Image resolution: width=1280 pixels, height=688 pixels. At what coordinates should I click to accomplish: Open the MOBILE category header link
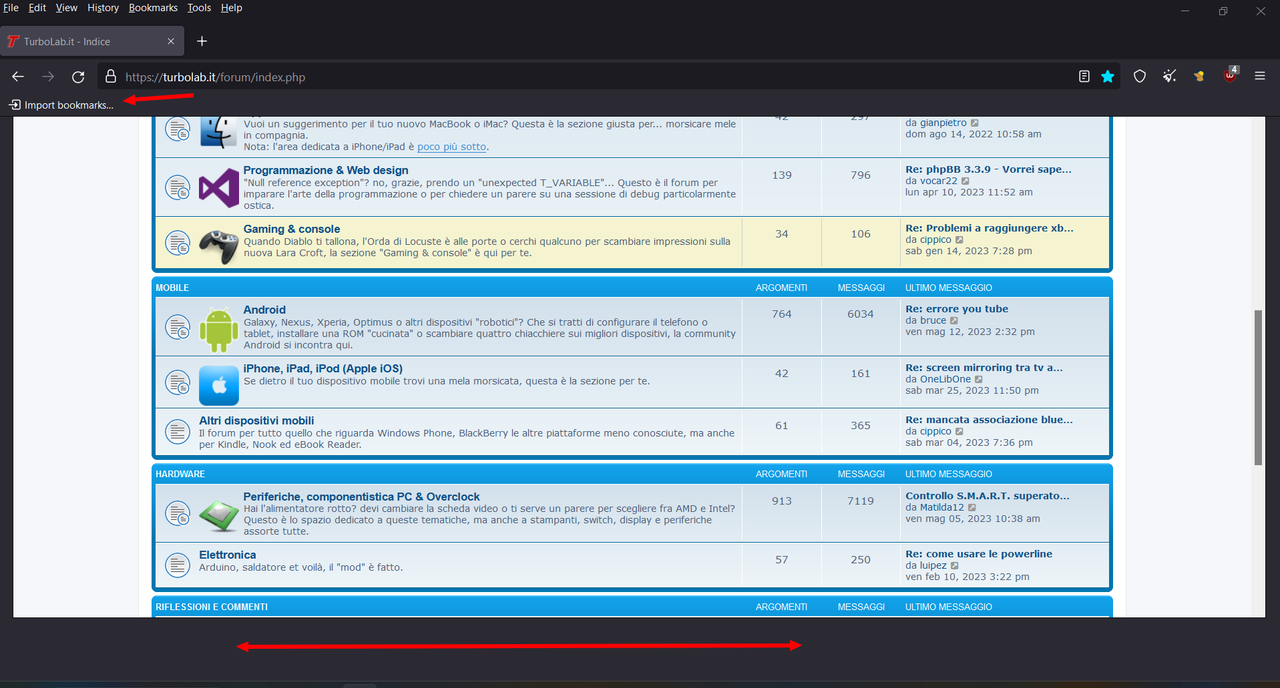pyautogui.click(x=172, y=288)
